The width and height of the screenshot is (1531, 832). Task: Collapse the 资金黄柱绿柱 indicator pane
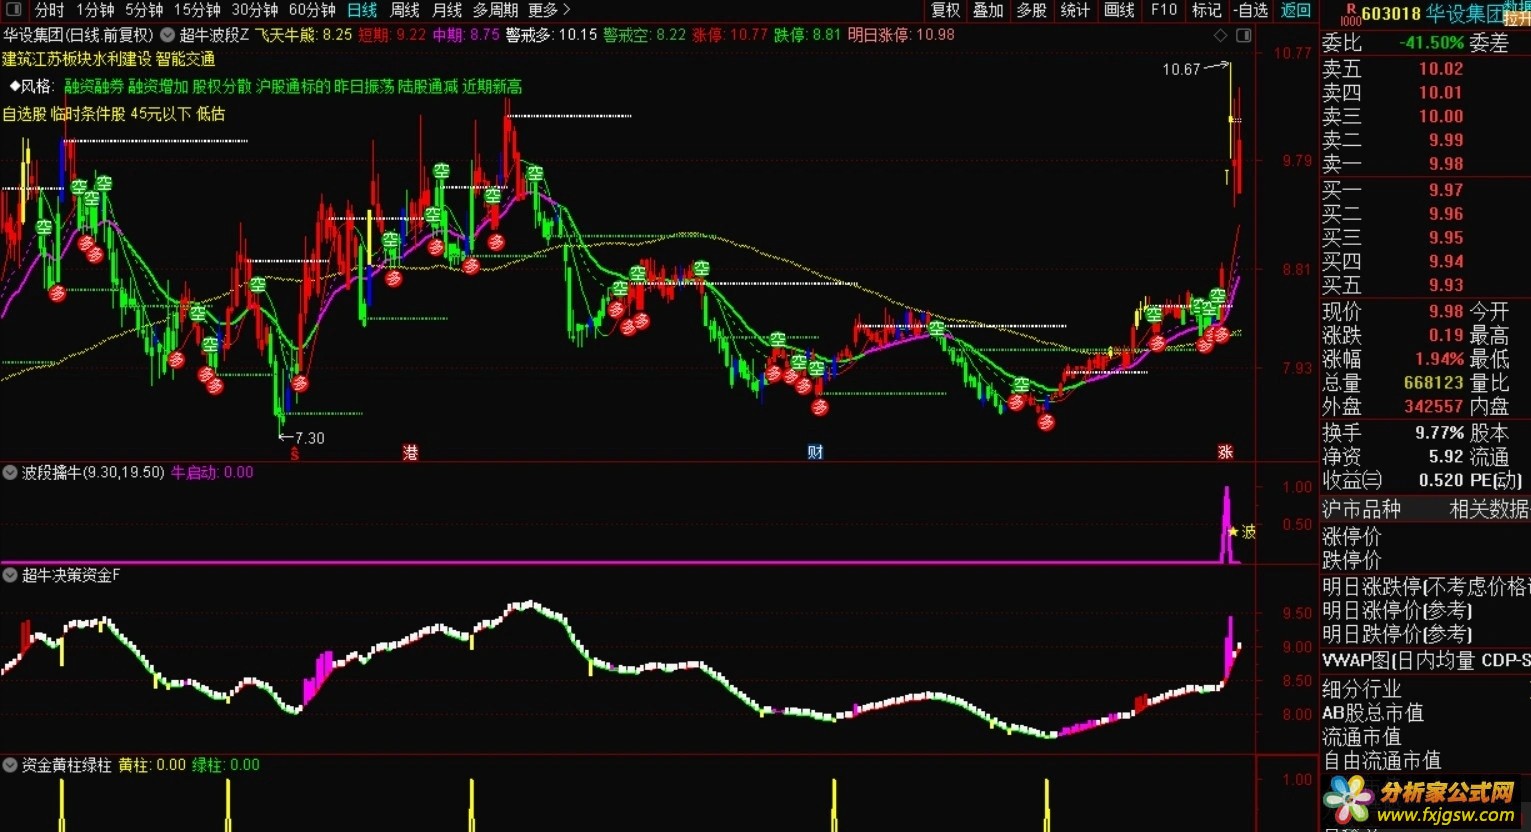coord(10,765)
